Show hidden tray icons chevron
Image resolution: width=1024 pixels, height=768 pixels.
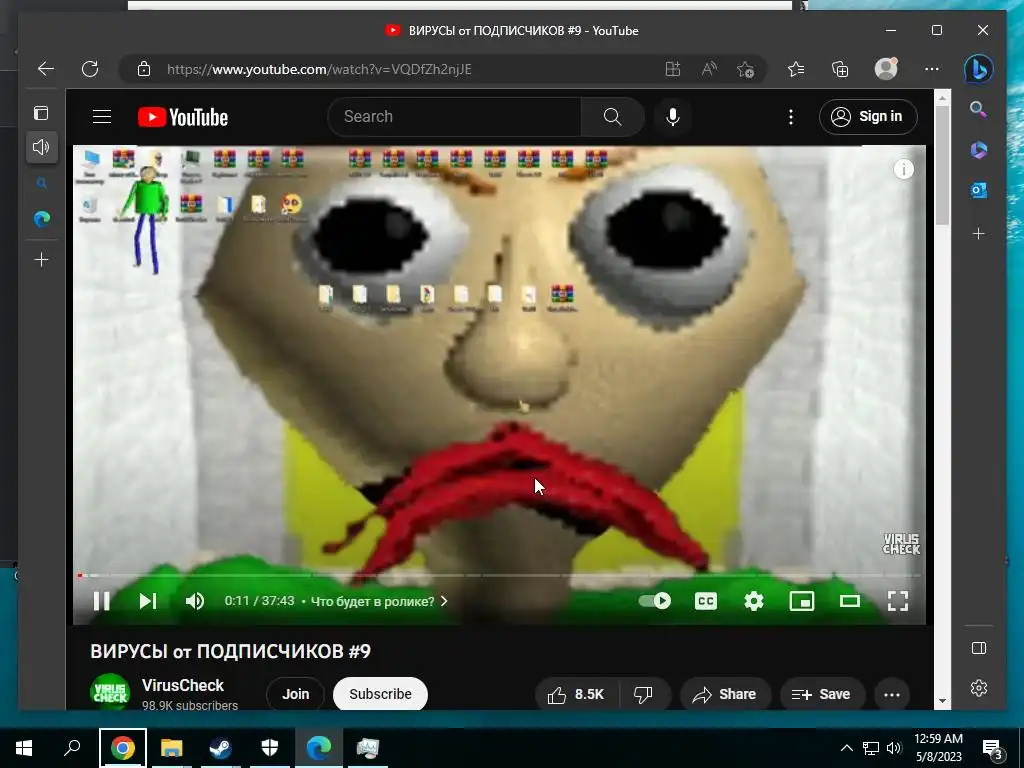846,748
